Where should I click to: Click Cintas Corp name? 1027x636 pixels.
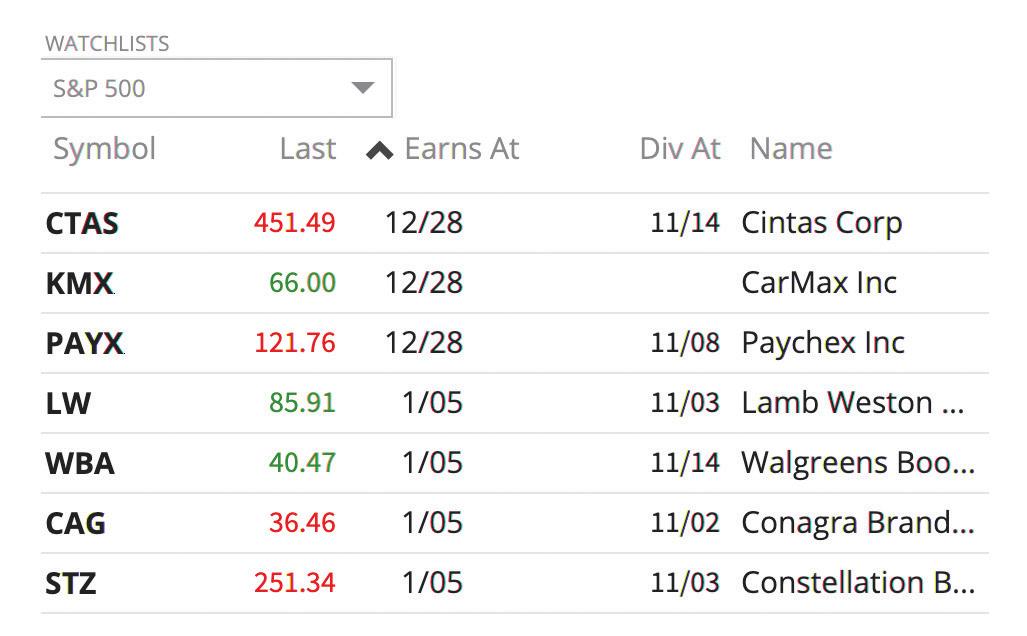(822, 223)
